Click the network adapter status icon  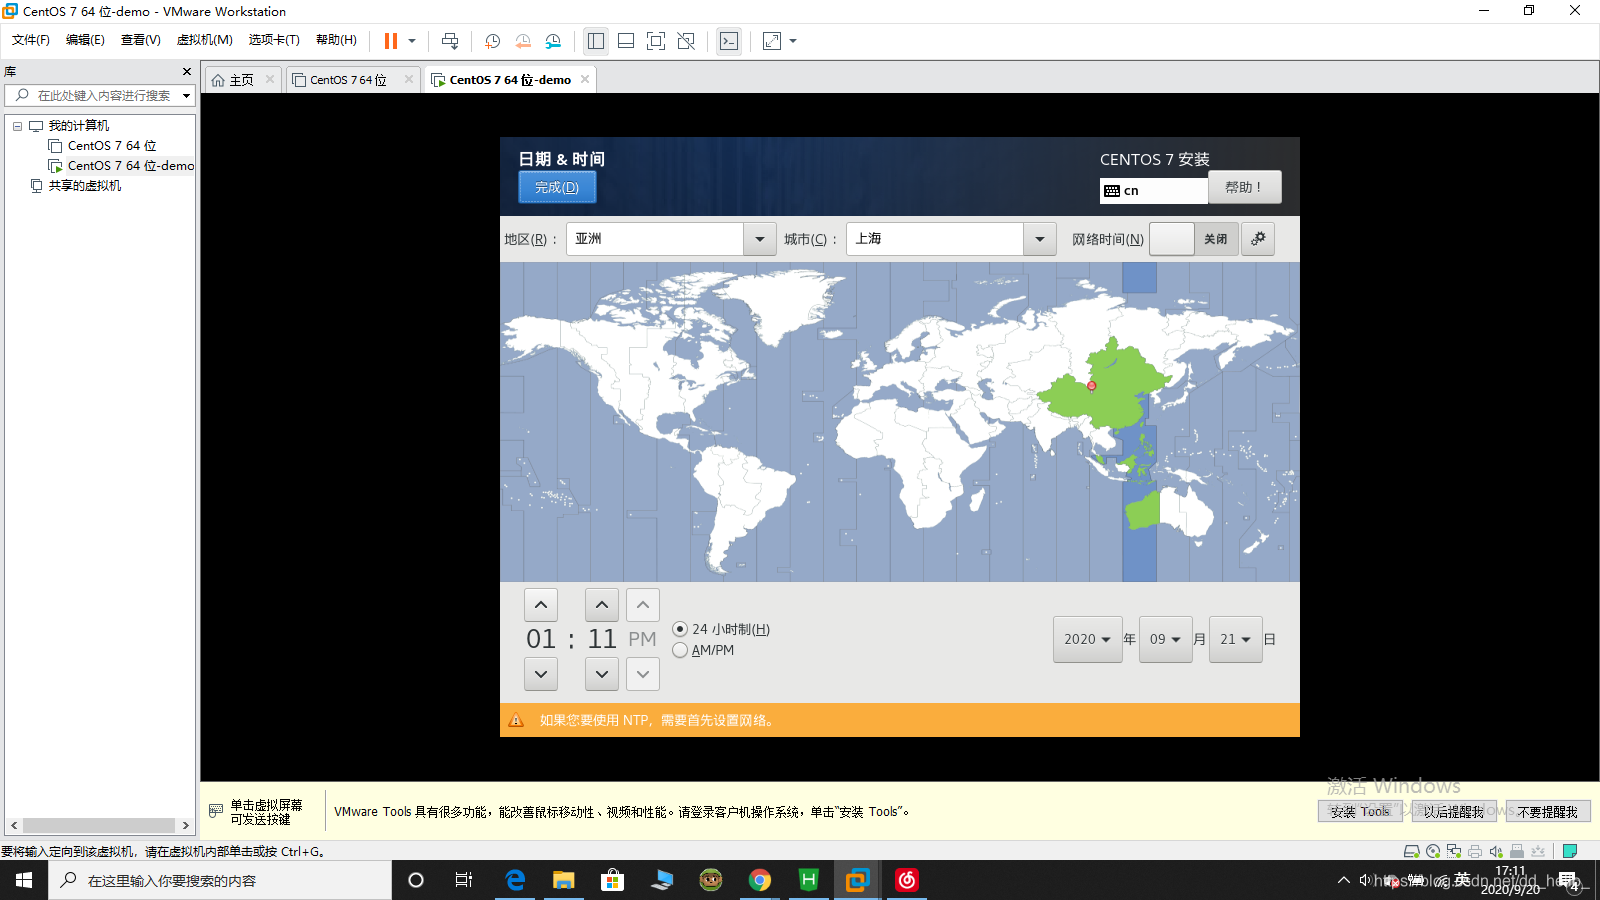pos(1454,851)
